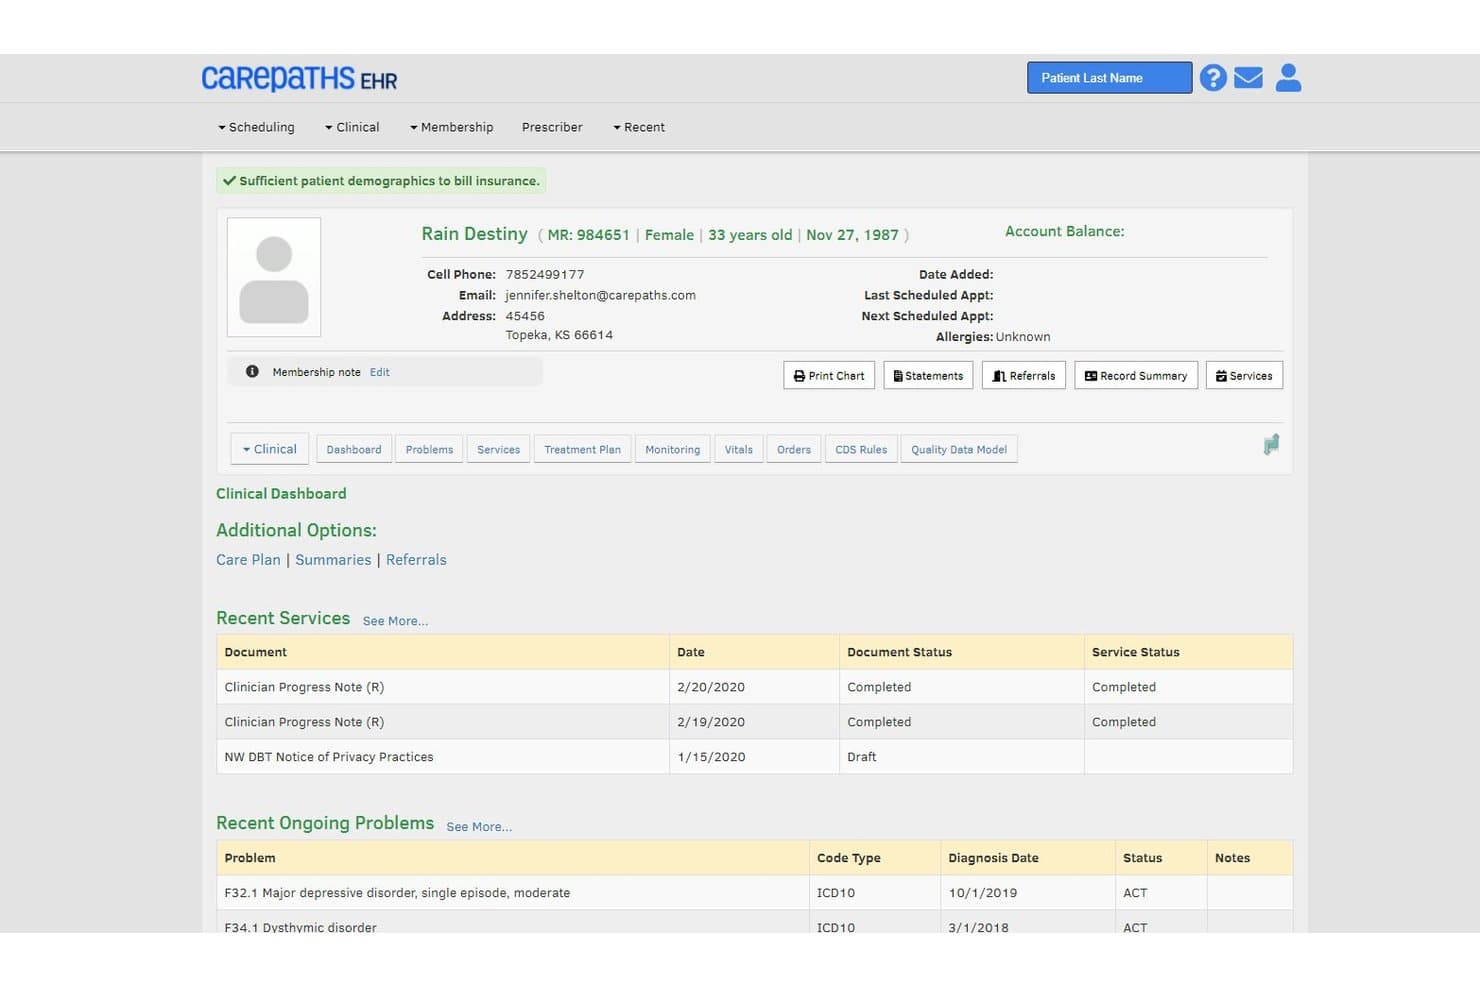1480x987 pixels.
Task: Open the Referrals link under Additional Options
Action: [416, 560]
